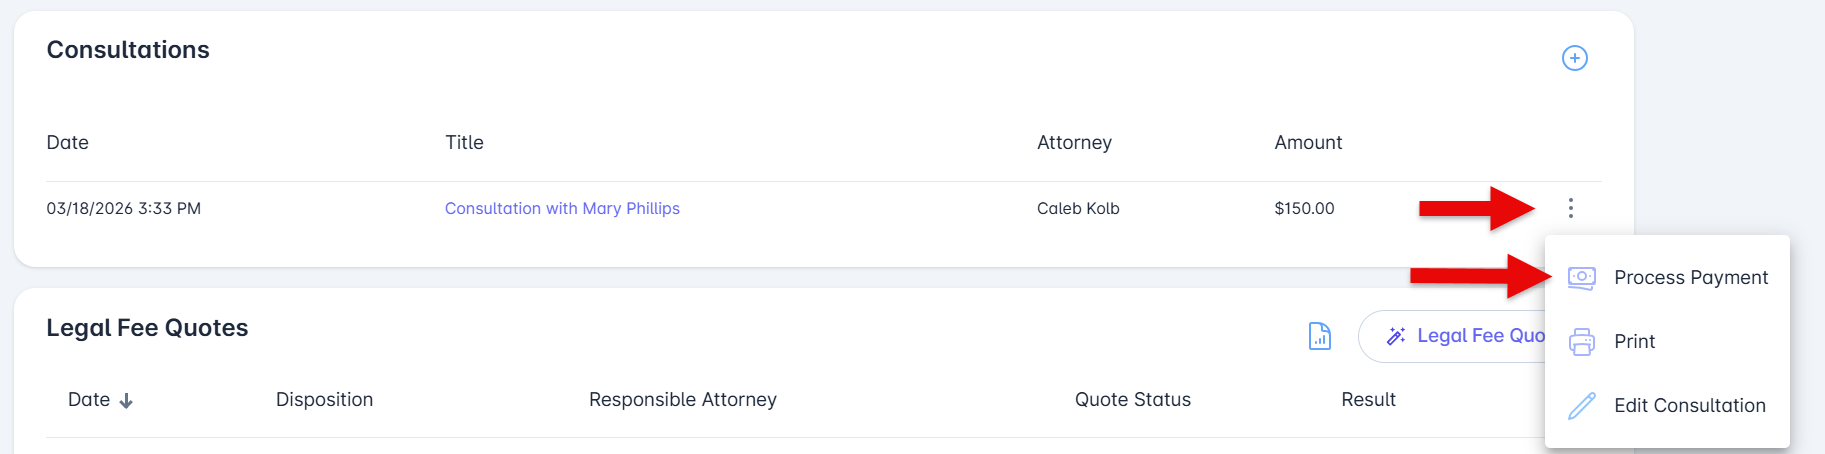Click the Amount column header

(x=1307, y=143)
